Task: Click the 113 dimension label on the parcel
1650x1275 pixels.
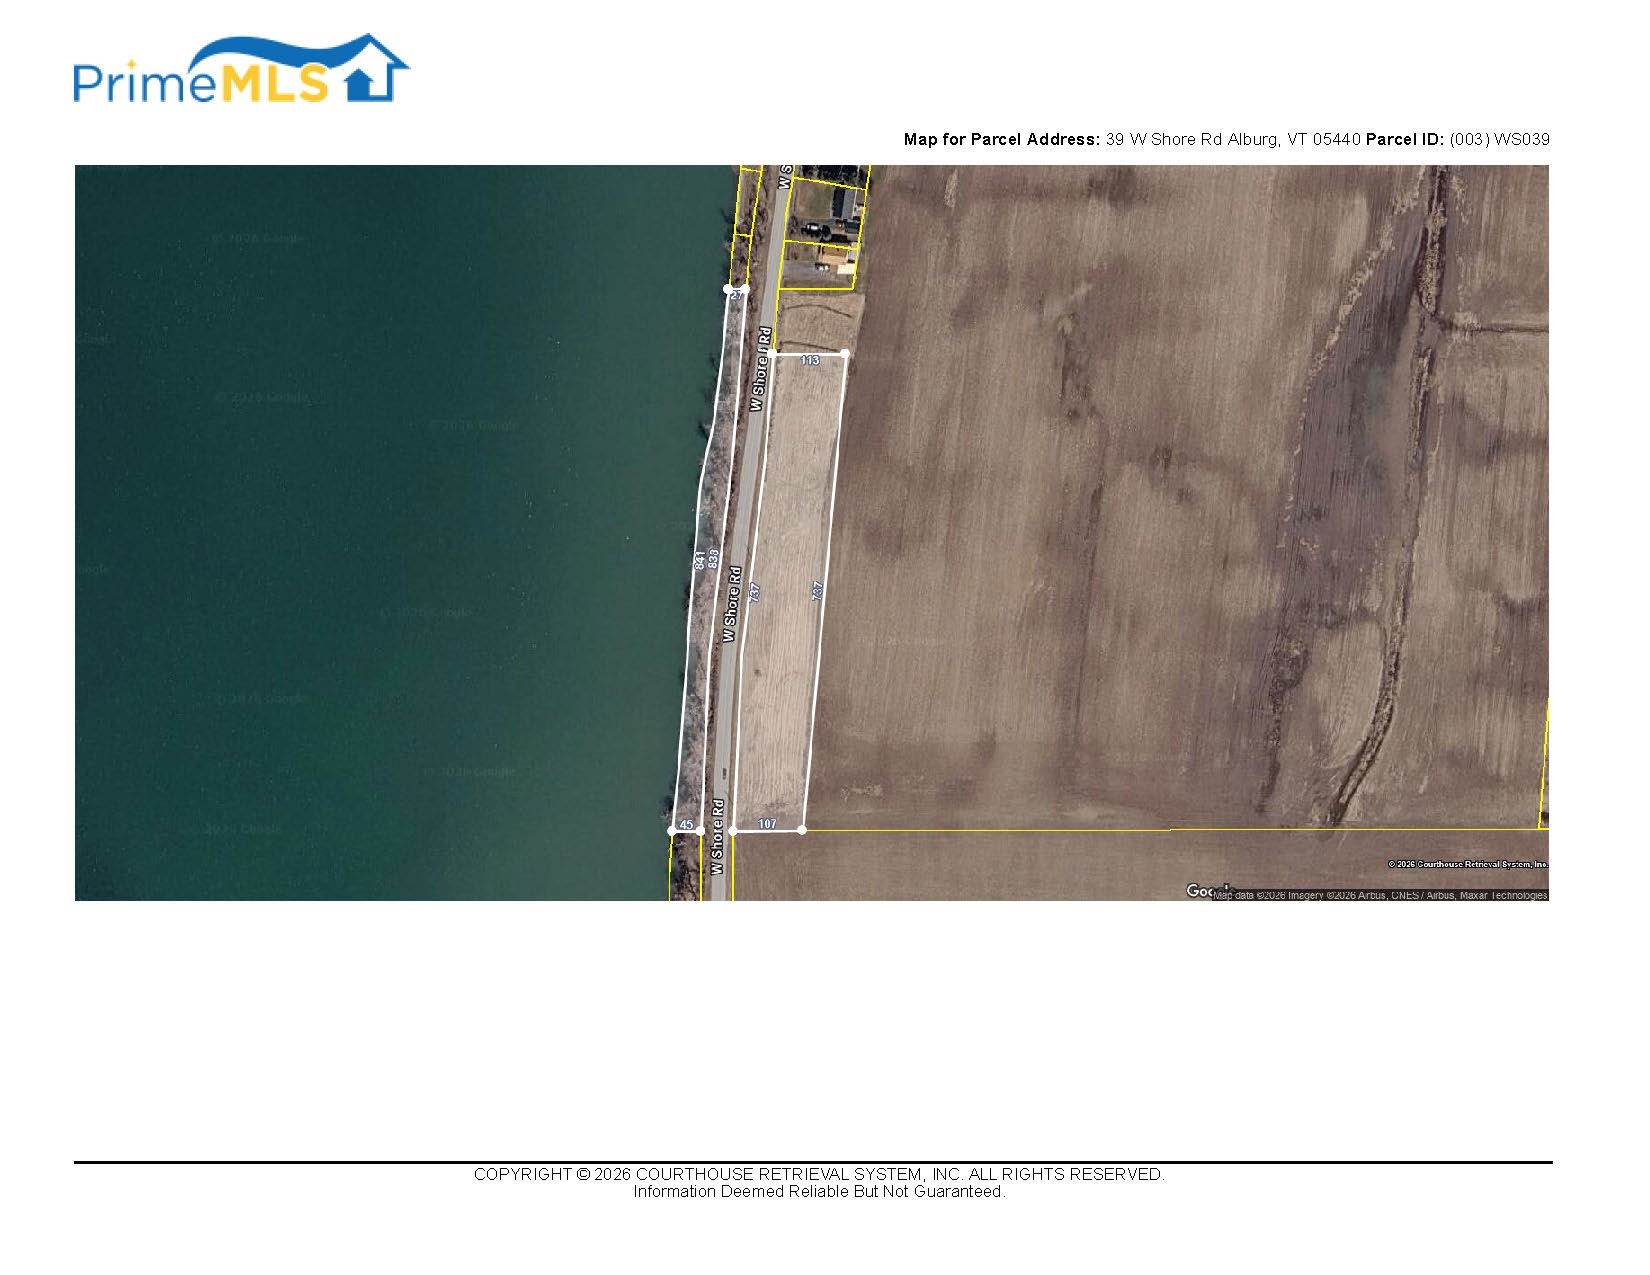Action: (810, 360)
